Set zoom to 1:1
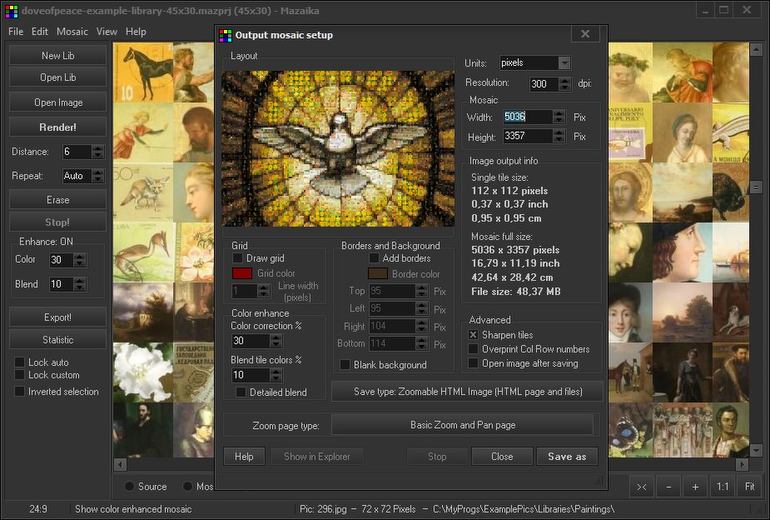This screenshot has height=520, width=770. (722, 487)
